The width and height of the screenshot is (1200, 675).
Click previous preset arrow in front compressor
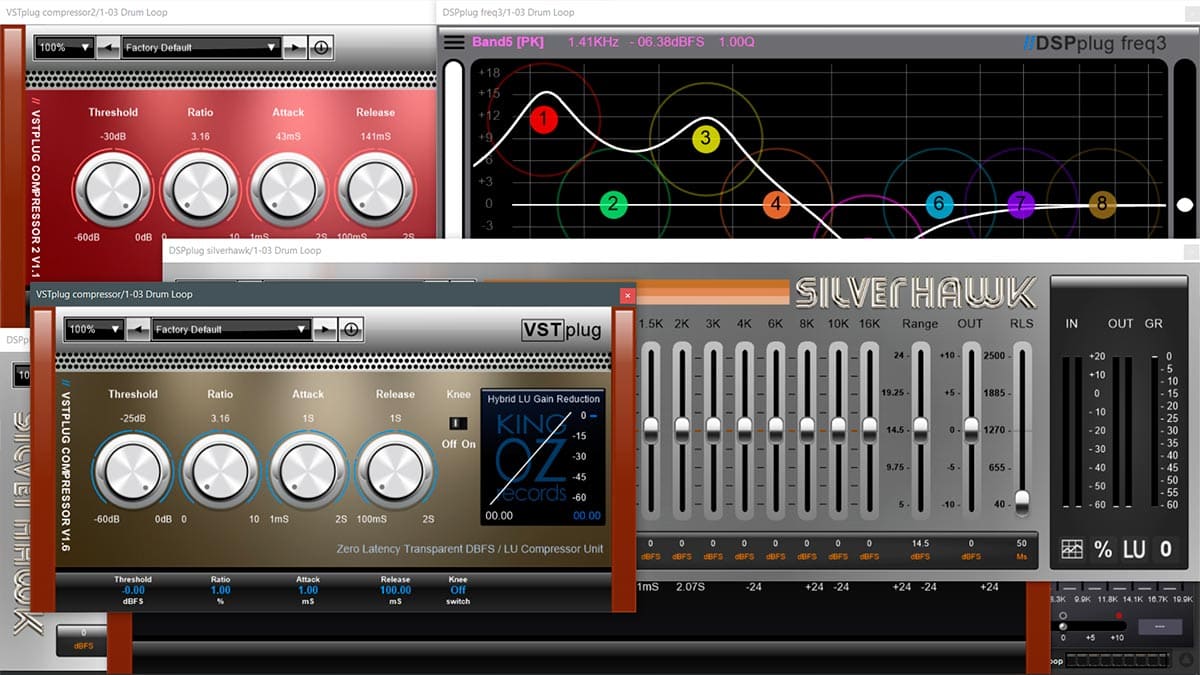click(x=138, y=329)
